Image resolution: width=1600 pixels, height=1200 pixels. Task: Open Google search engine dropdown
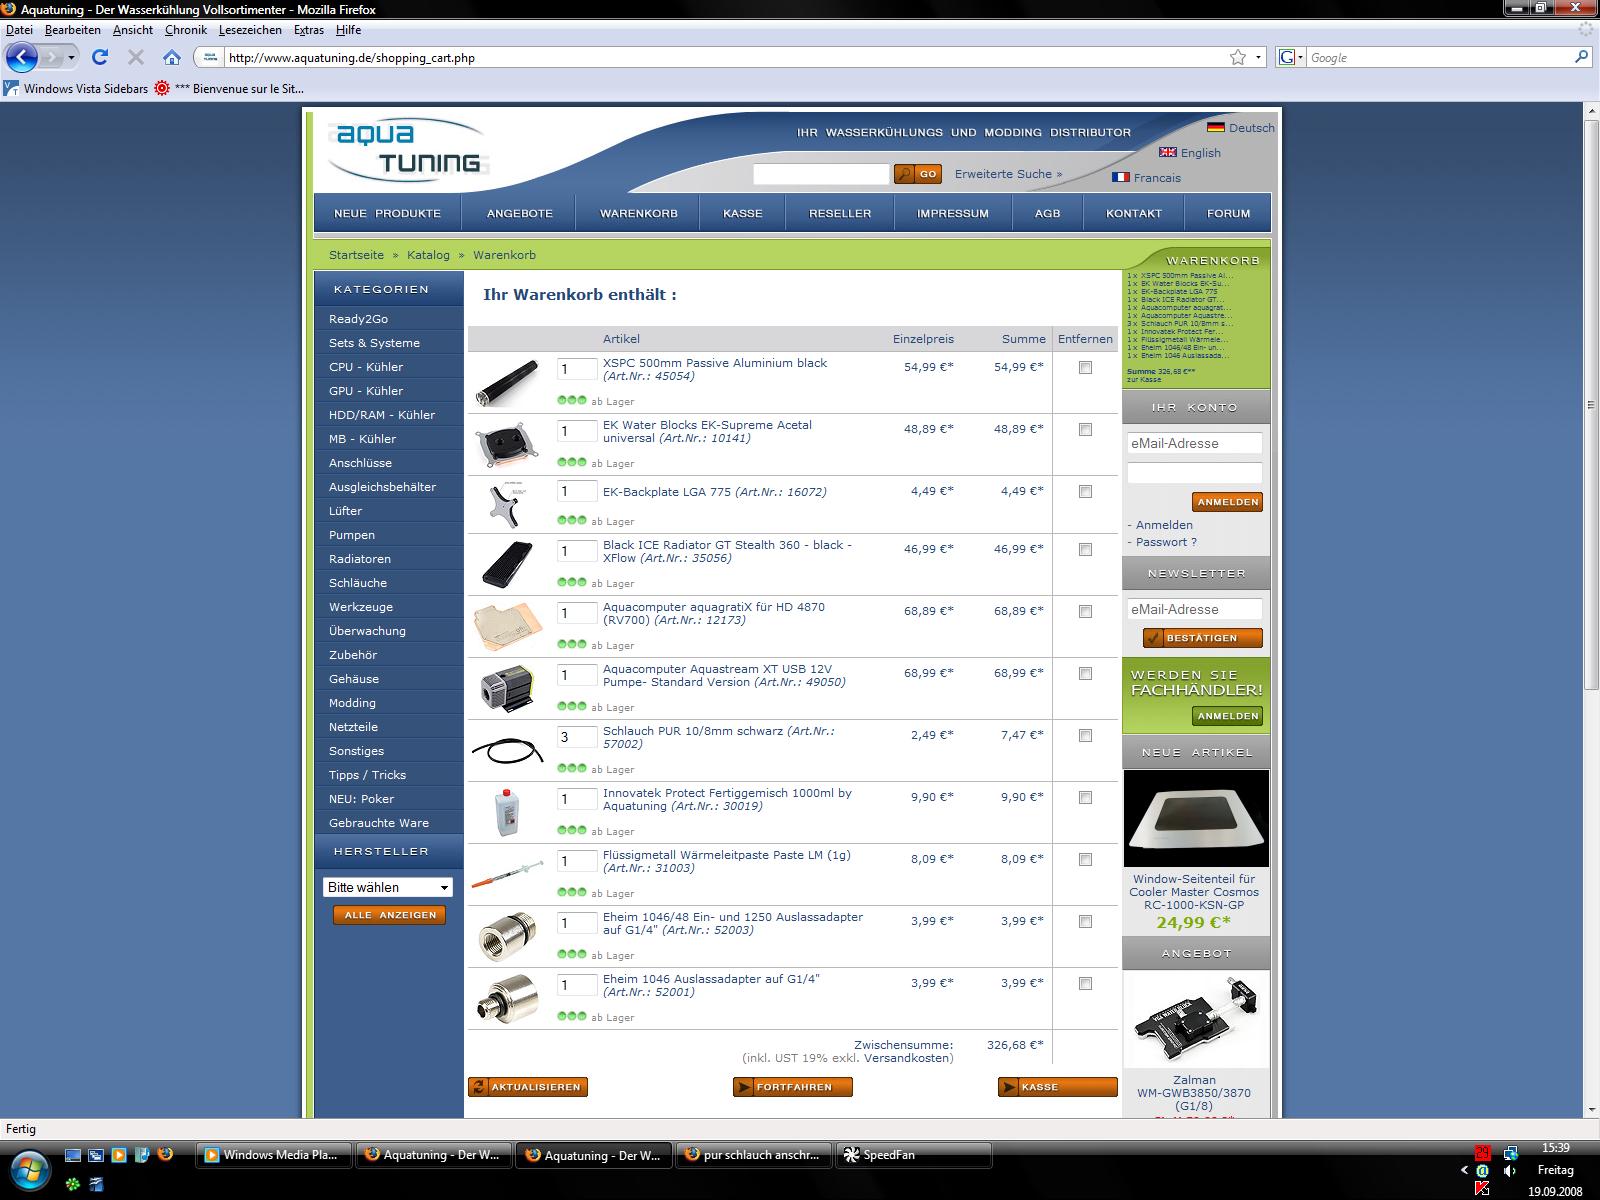point(1291,57)
